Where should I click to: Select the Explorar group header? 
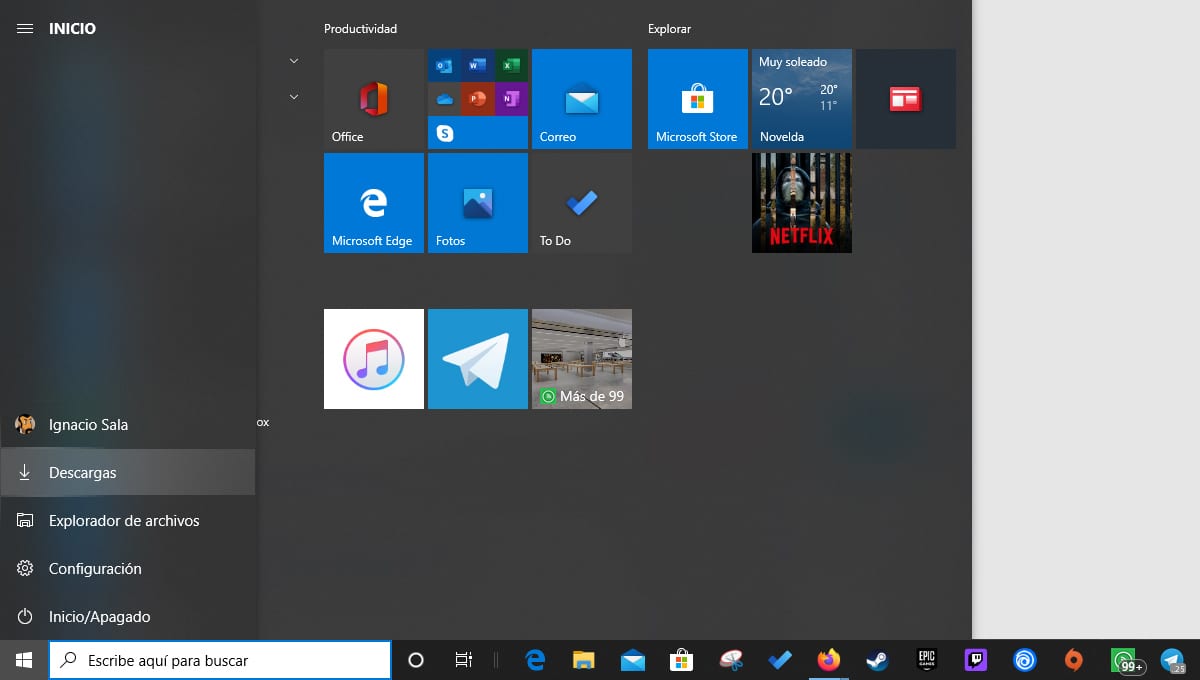tap(669, 29)
